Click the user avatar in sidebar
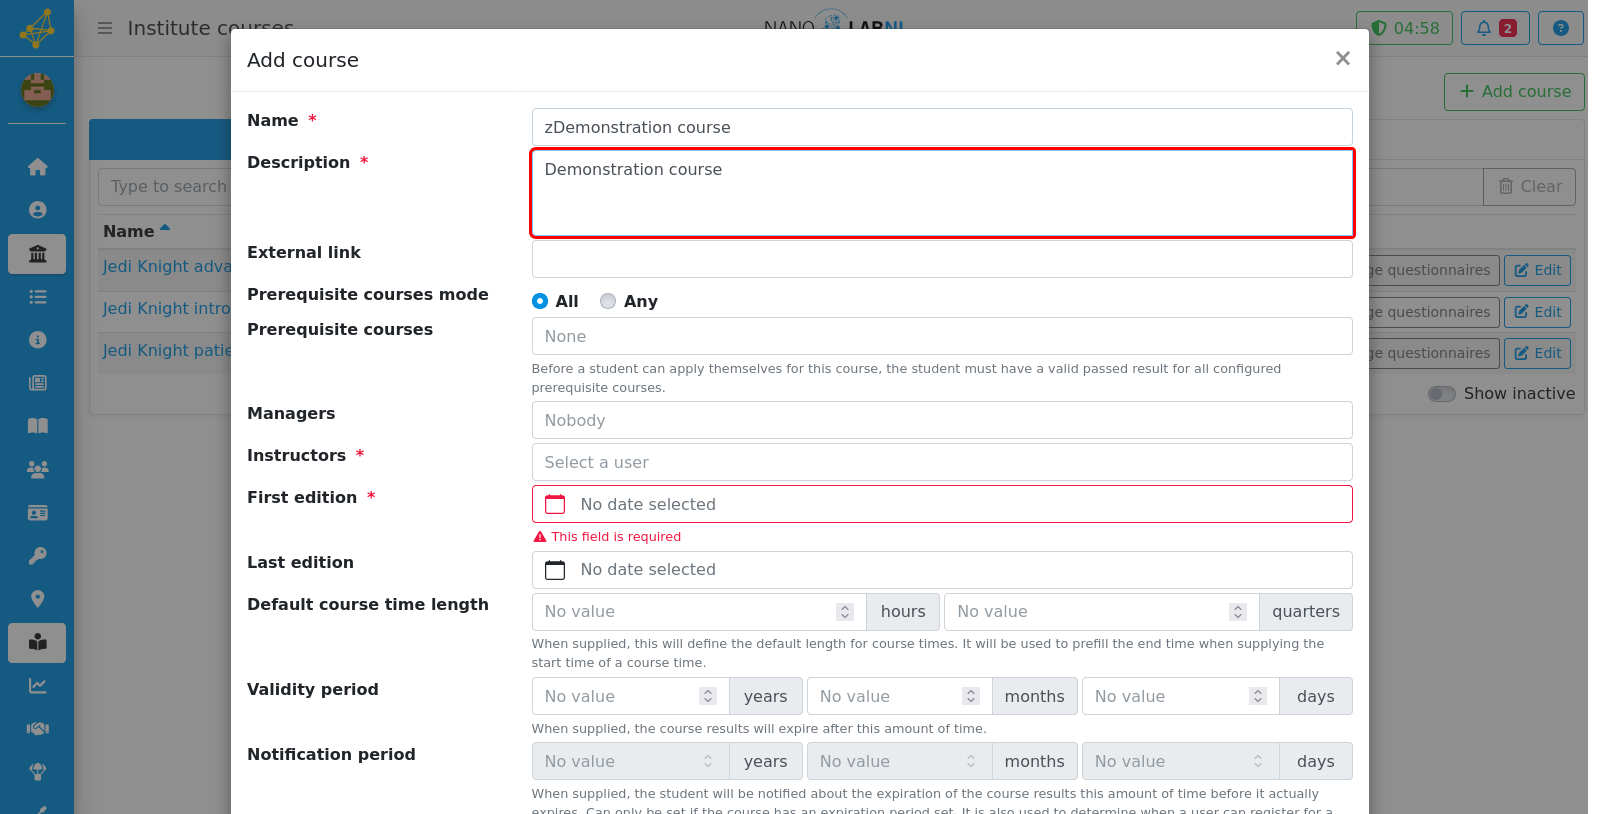This screenshot has width=1600, height=814. [37, 91]
